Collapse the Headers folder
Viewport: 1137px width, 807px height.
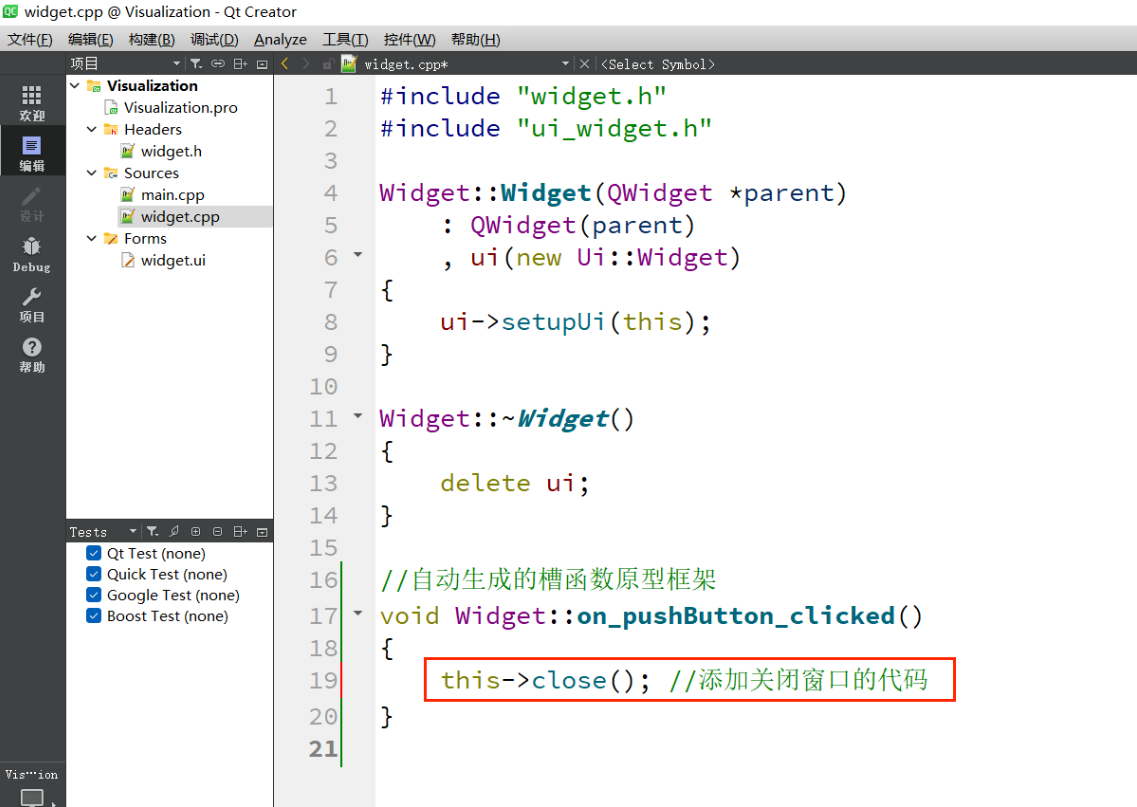pyautogui.click(x=91, y=129)
